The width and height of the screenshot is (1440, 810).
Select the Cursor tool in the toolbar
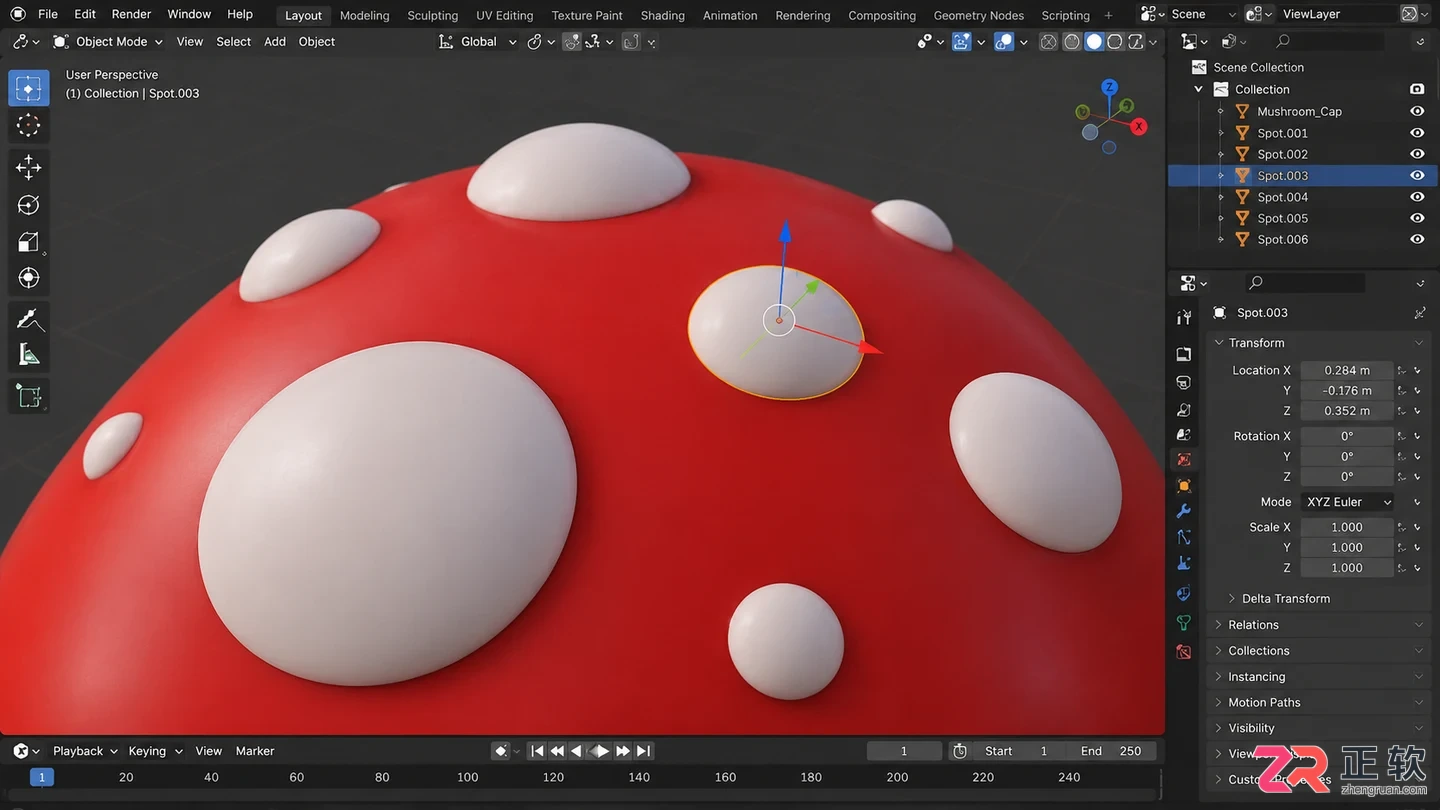click(29, 125)
